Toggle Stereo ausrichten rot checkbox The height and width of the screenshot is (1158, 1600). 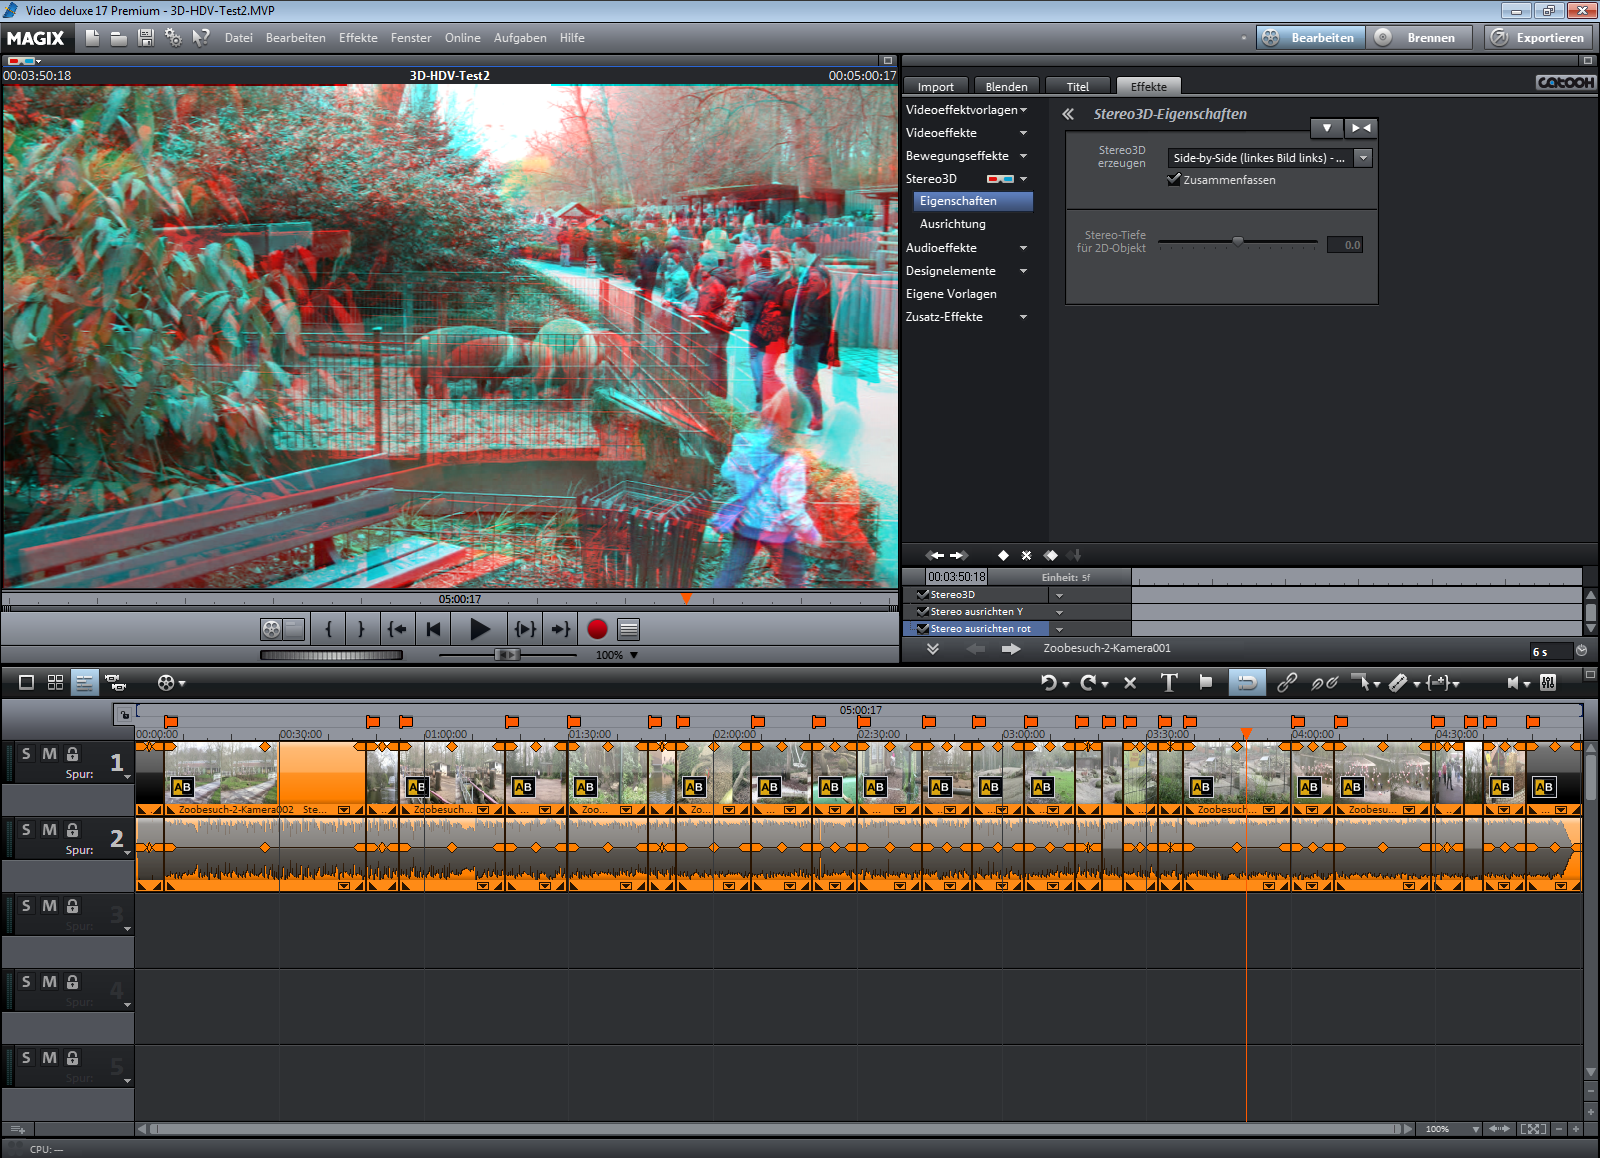pyautogui.click(x=922, y=628)
